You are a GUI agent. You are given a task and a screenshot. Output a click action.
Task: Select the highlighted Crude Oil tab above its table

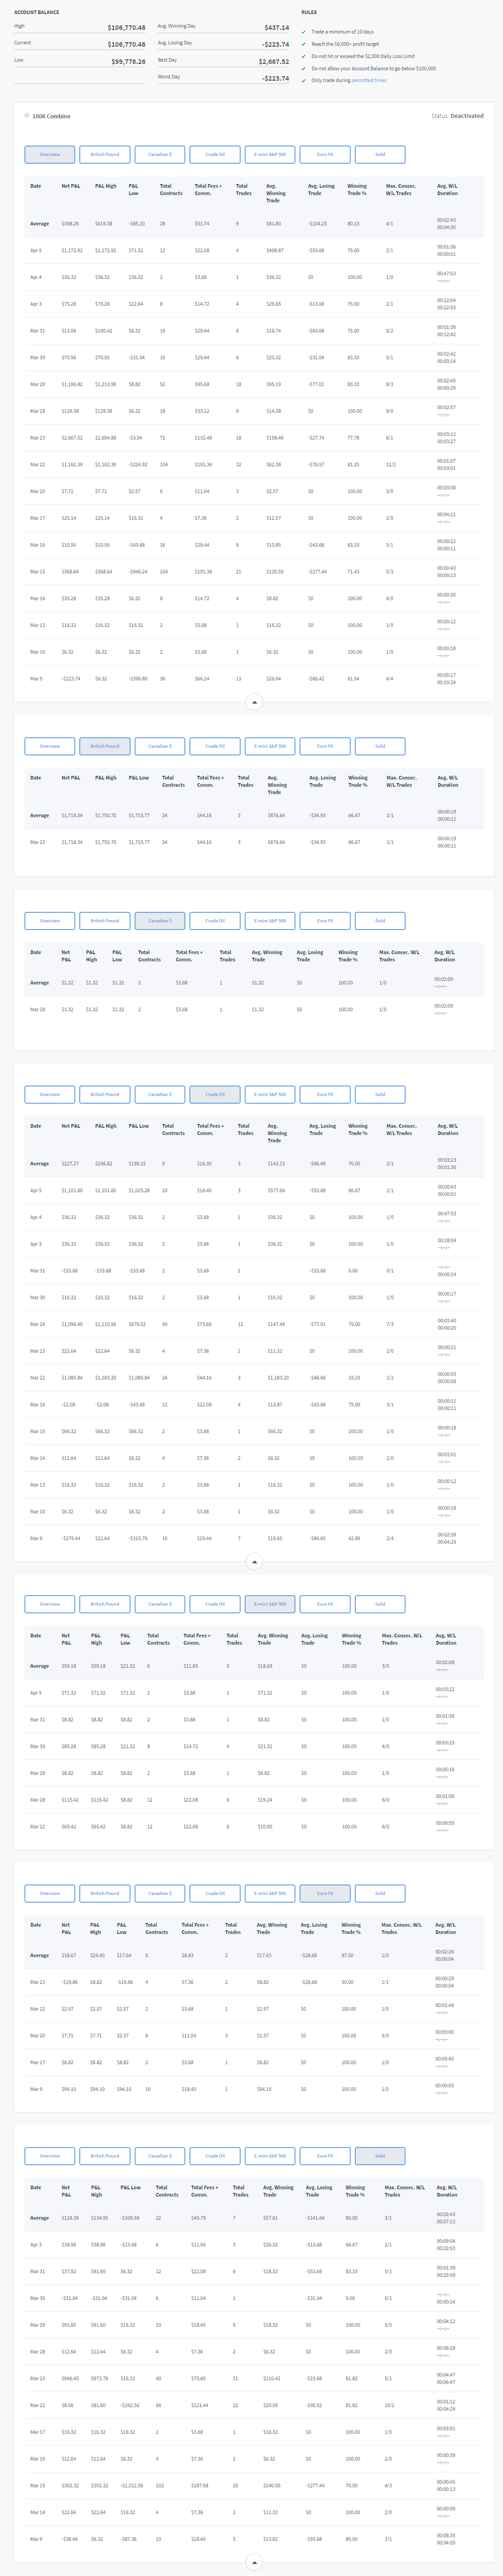(215, 1094)
